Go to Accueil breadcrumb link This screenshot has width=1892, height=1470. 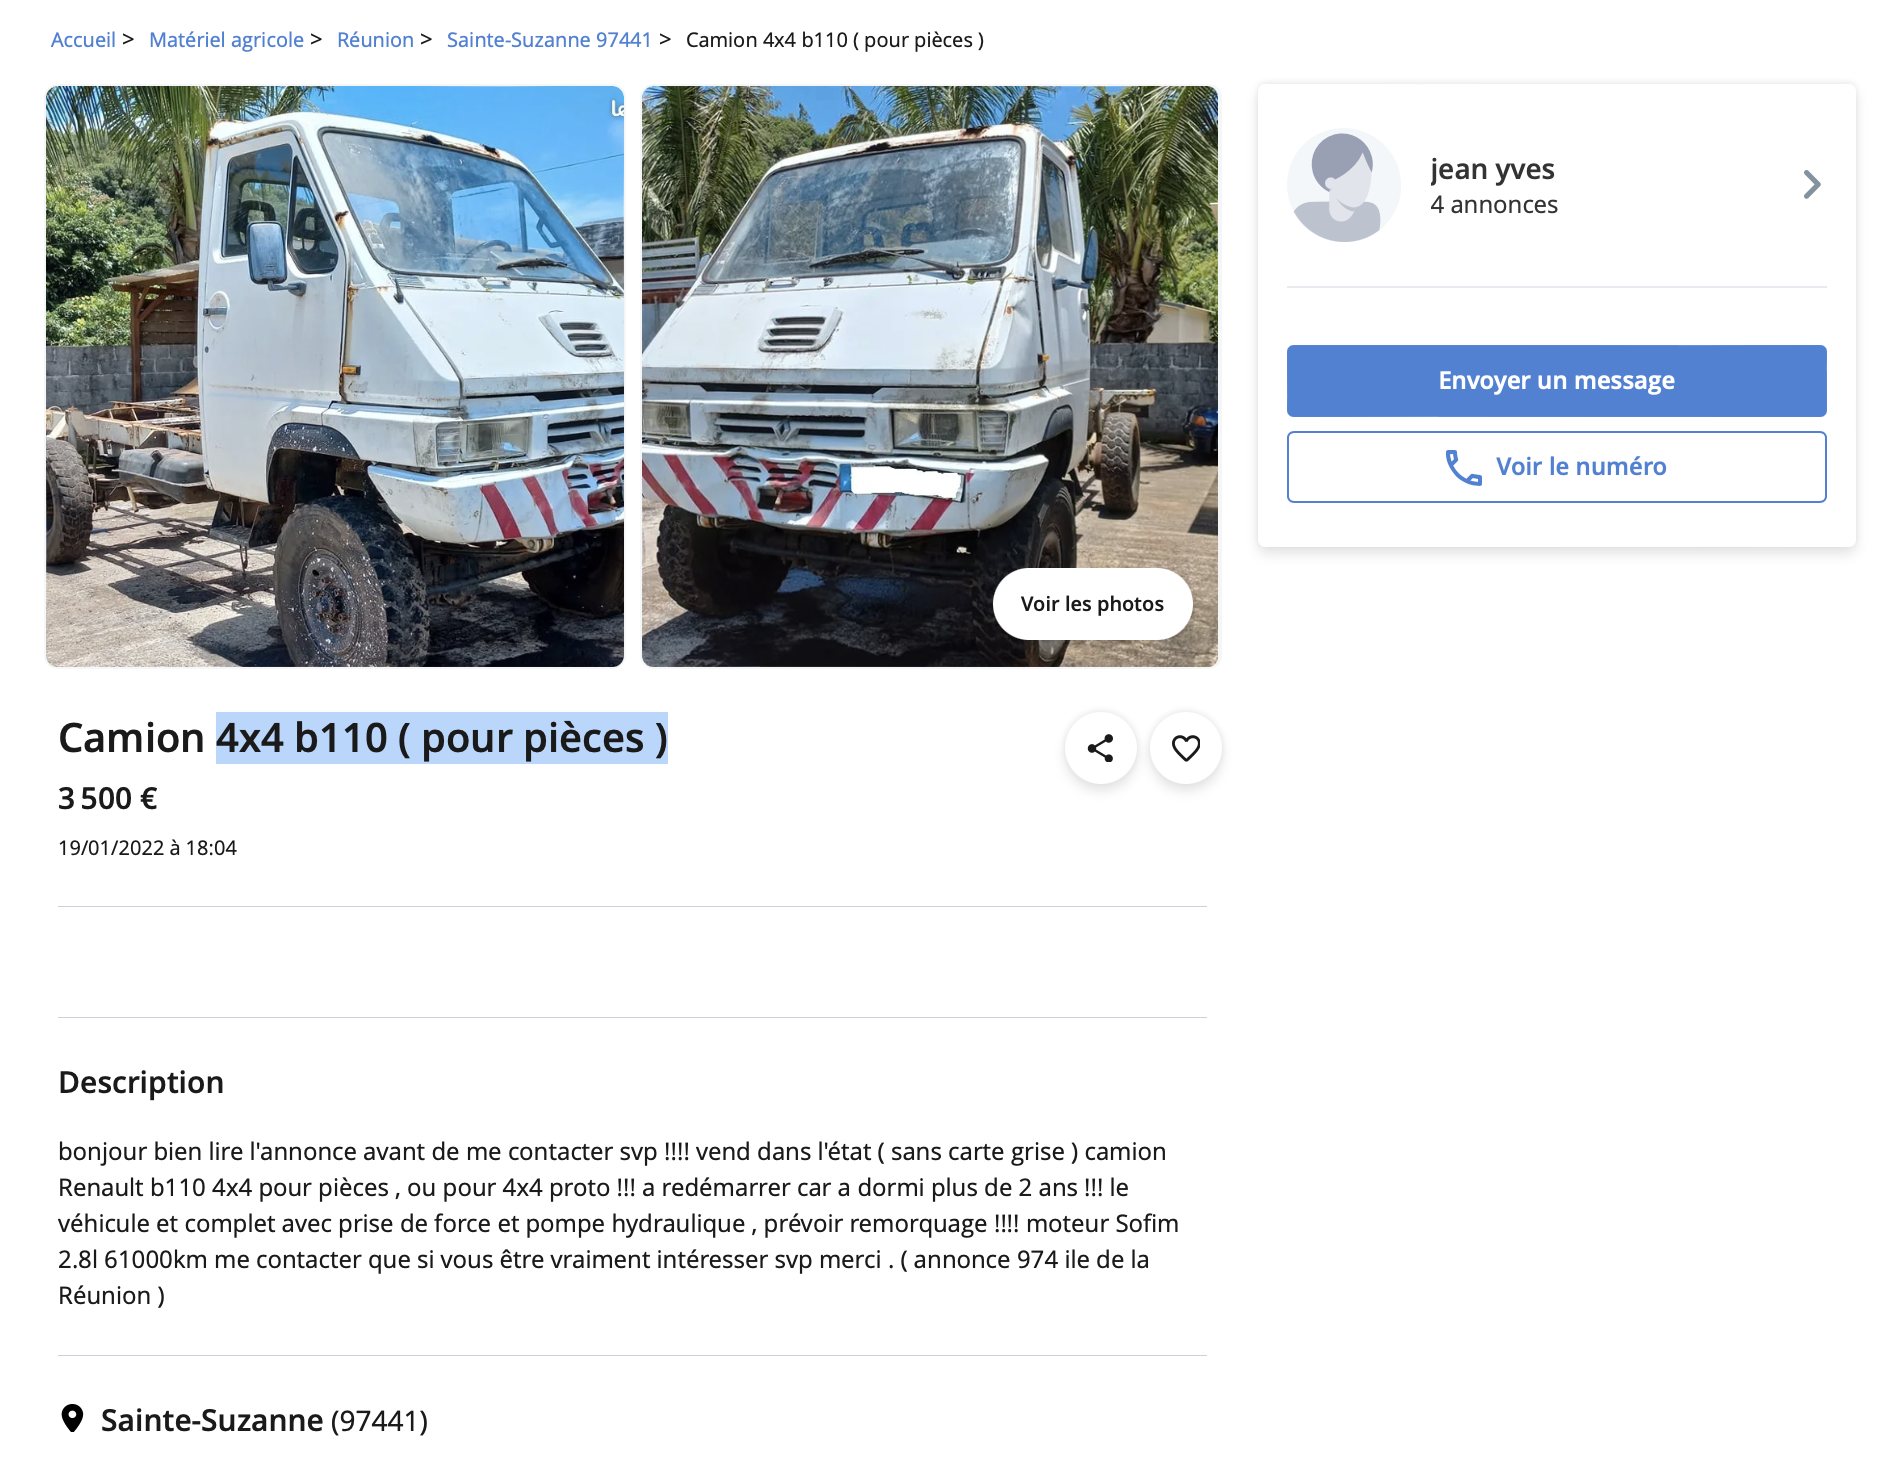[x=83, y=40]
